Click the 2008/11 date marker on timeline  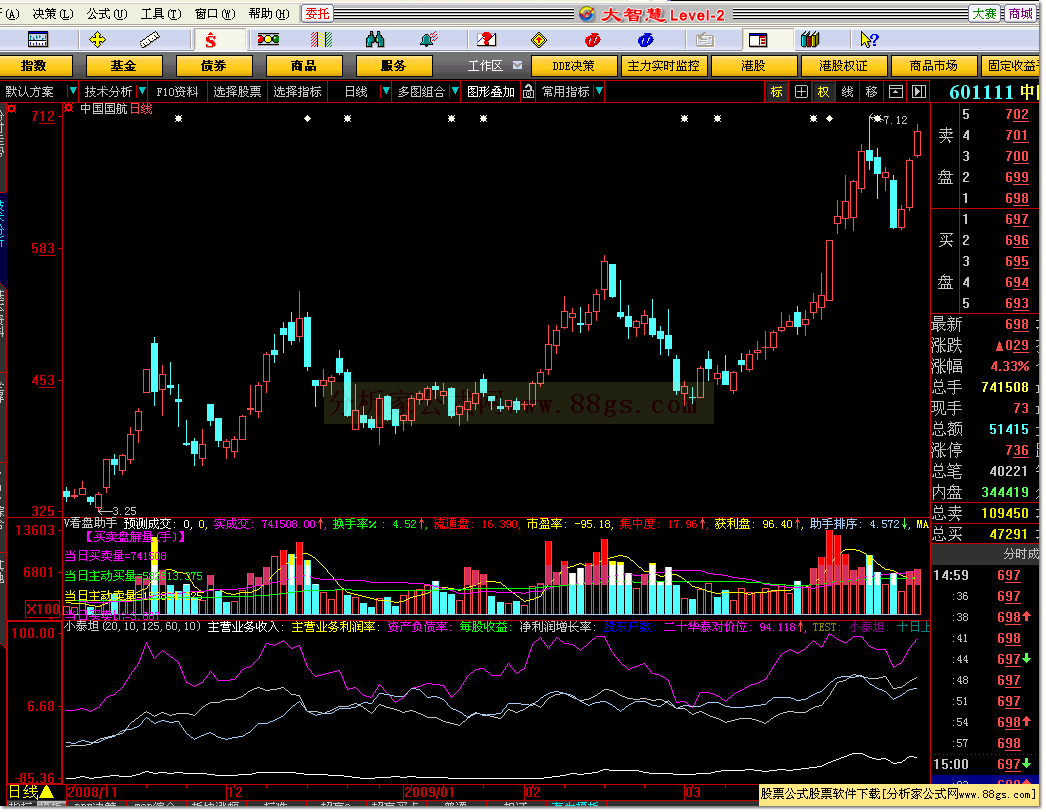93,792
